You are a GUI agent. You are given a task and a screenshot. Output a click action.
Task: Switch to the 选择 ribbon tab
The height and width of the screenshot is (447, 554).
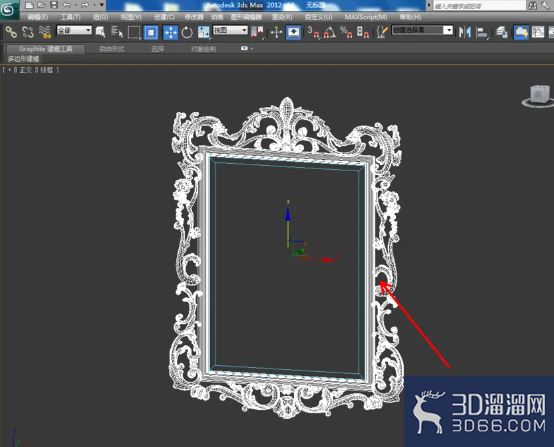pyautogui.click(x=158, y=49)
